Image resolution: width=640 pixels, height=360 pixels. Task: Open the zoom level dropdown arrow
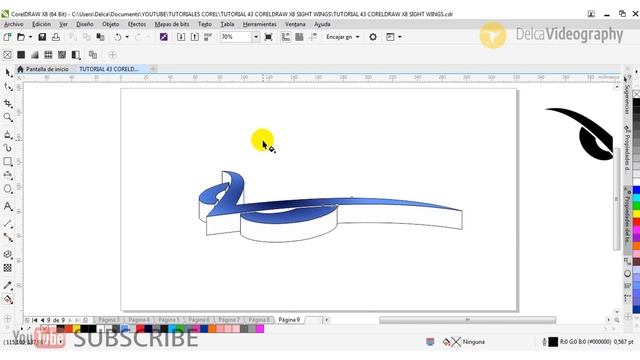pos(256,37)
